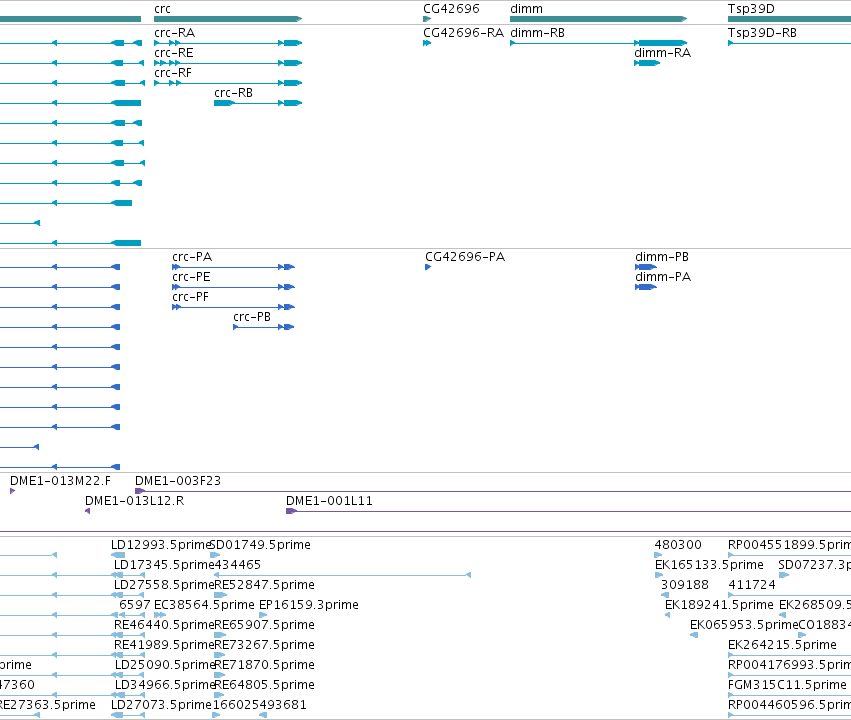Select EST EK264215.5prime
Image resolution: width=851 pixels, height=720 pixels.
[x=782, y=645]
